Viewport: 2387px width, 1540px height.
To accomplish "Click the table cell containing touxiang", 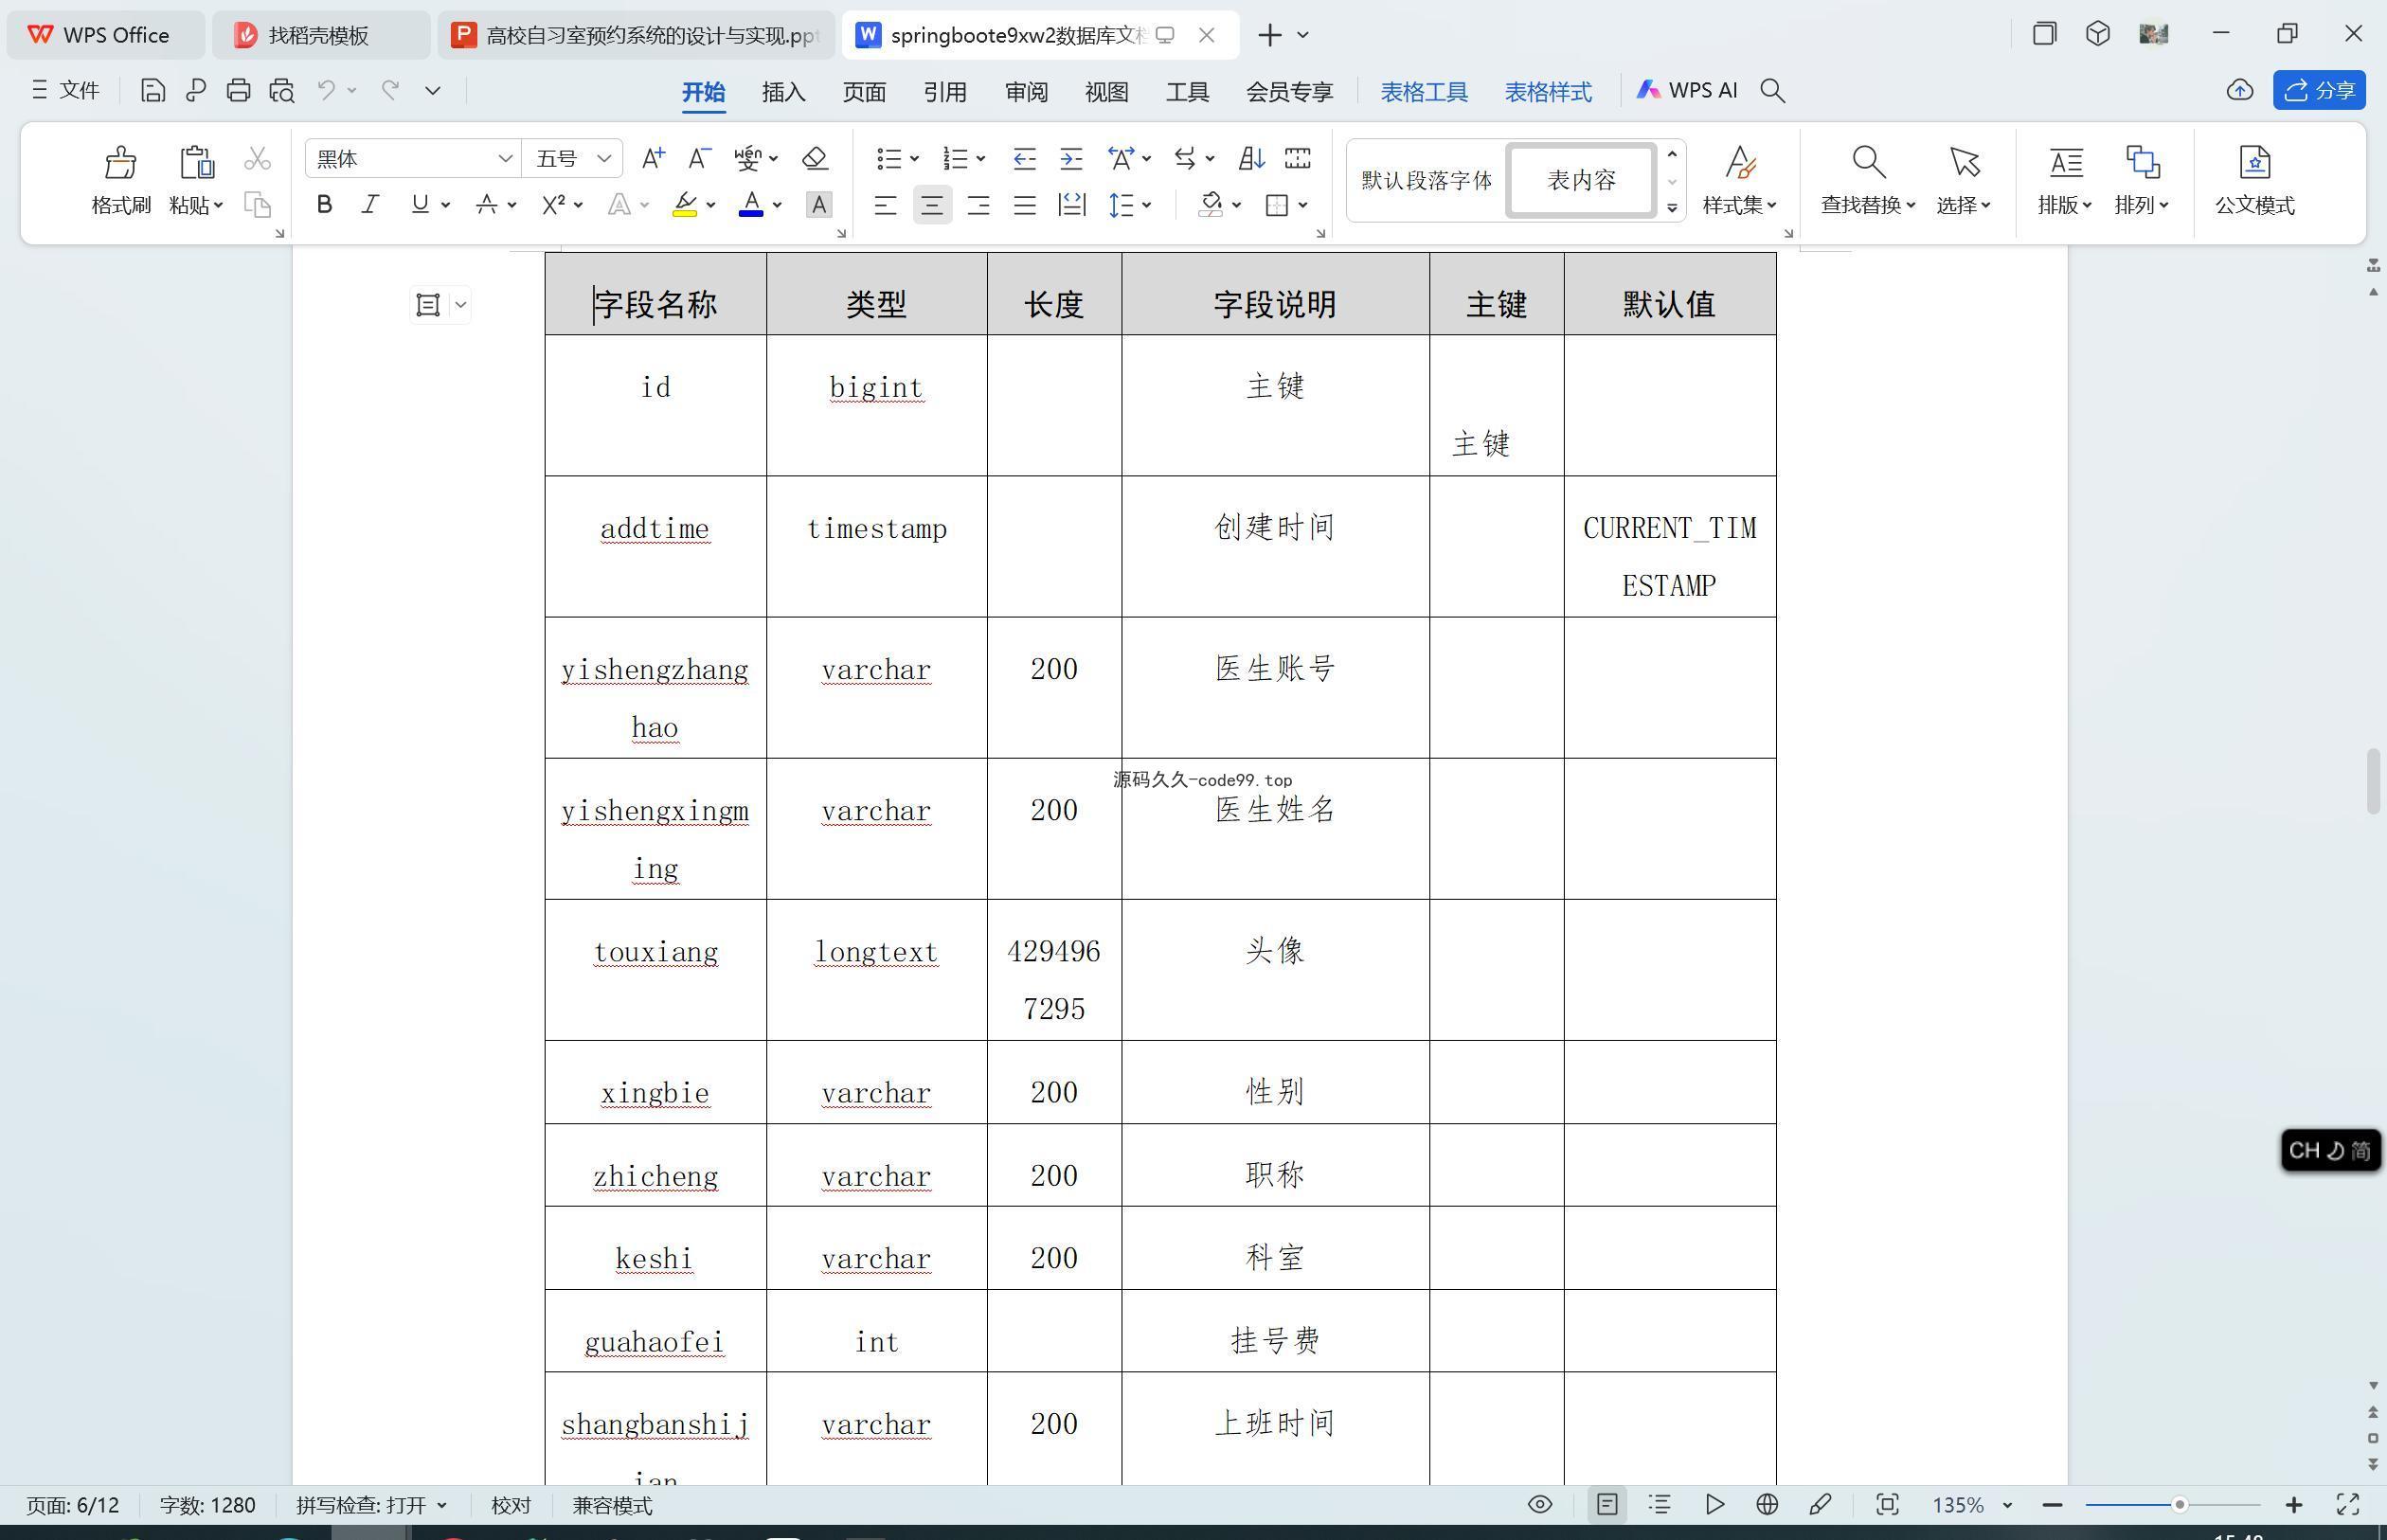I will click(x=656, y=969).
